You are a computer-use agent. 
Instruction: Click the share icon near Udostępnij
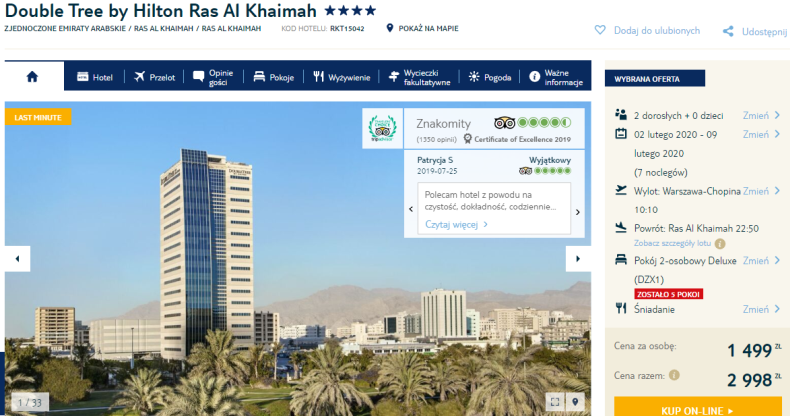coord(728,31)
